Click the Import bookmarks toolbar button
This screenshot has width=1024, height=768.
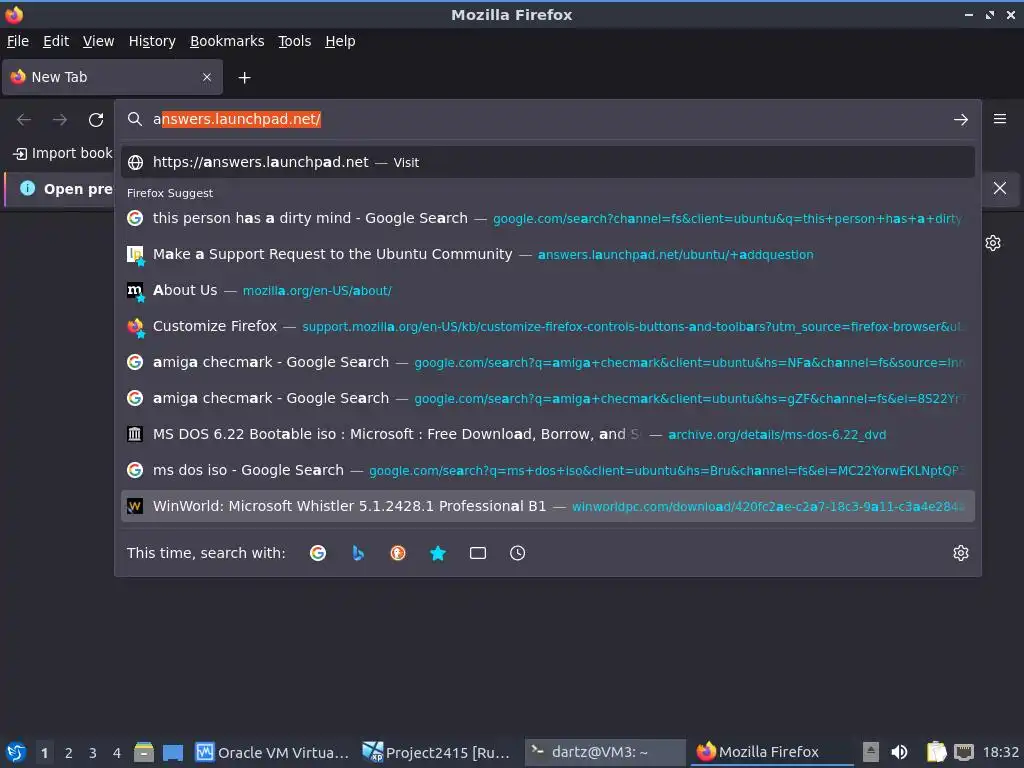pyautogui.click(x=63, y=153)
